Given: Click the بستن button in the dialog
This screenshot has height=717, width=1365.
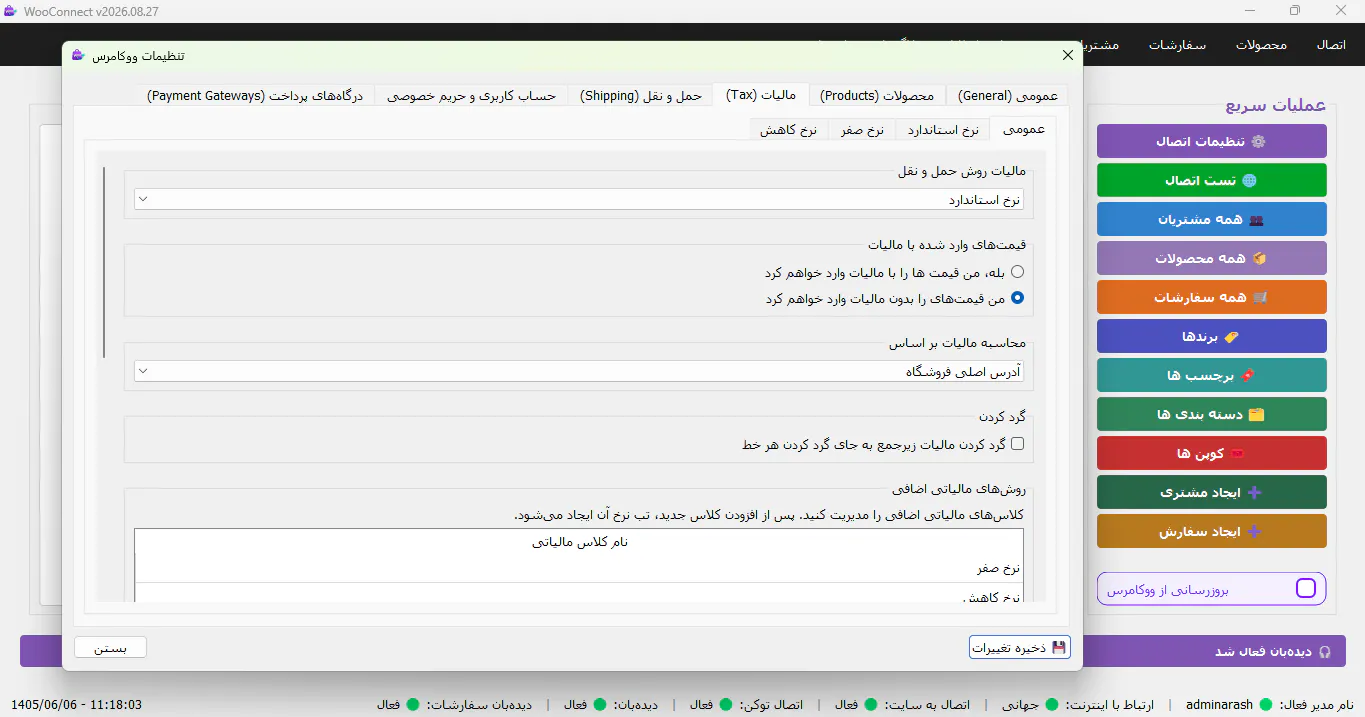Looking at the screenshot, I should tap(110, 647).
